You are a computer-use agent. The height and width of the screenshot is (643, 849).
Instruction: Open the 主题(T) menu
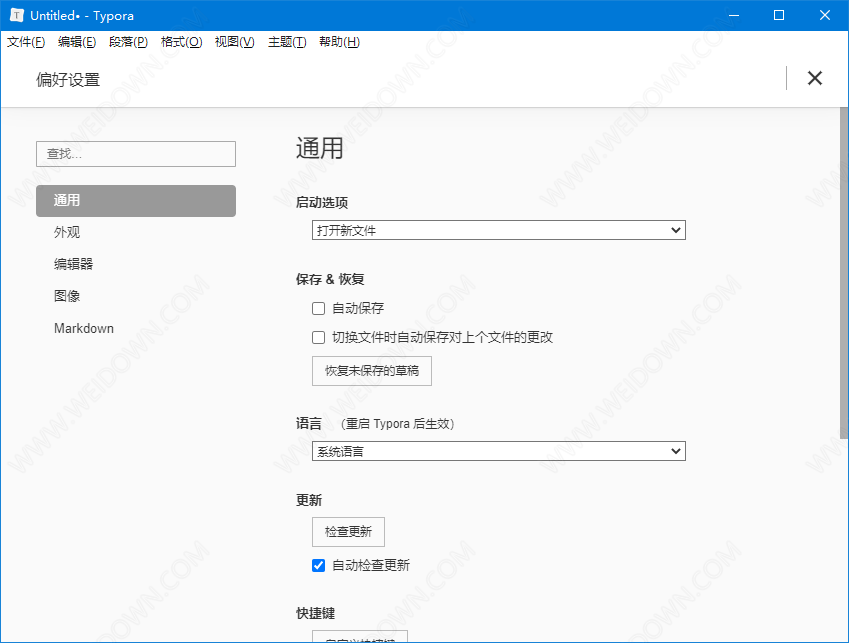(287, 42)
